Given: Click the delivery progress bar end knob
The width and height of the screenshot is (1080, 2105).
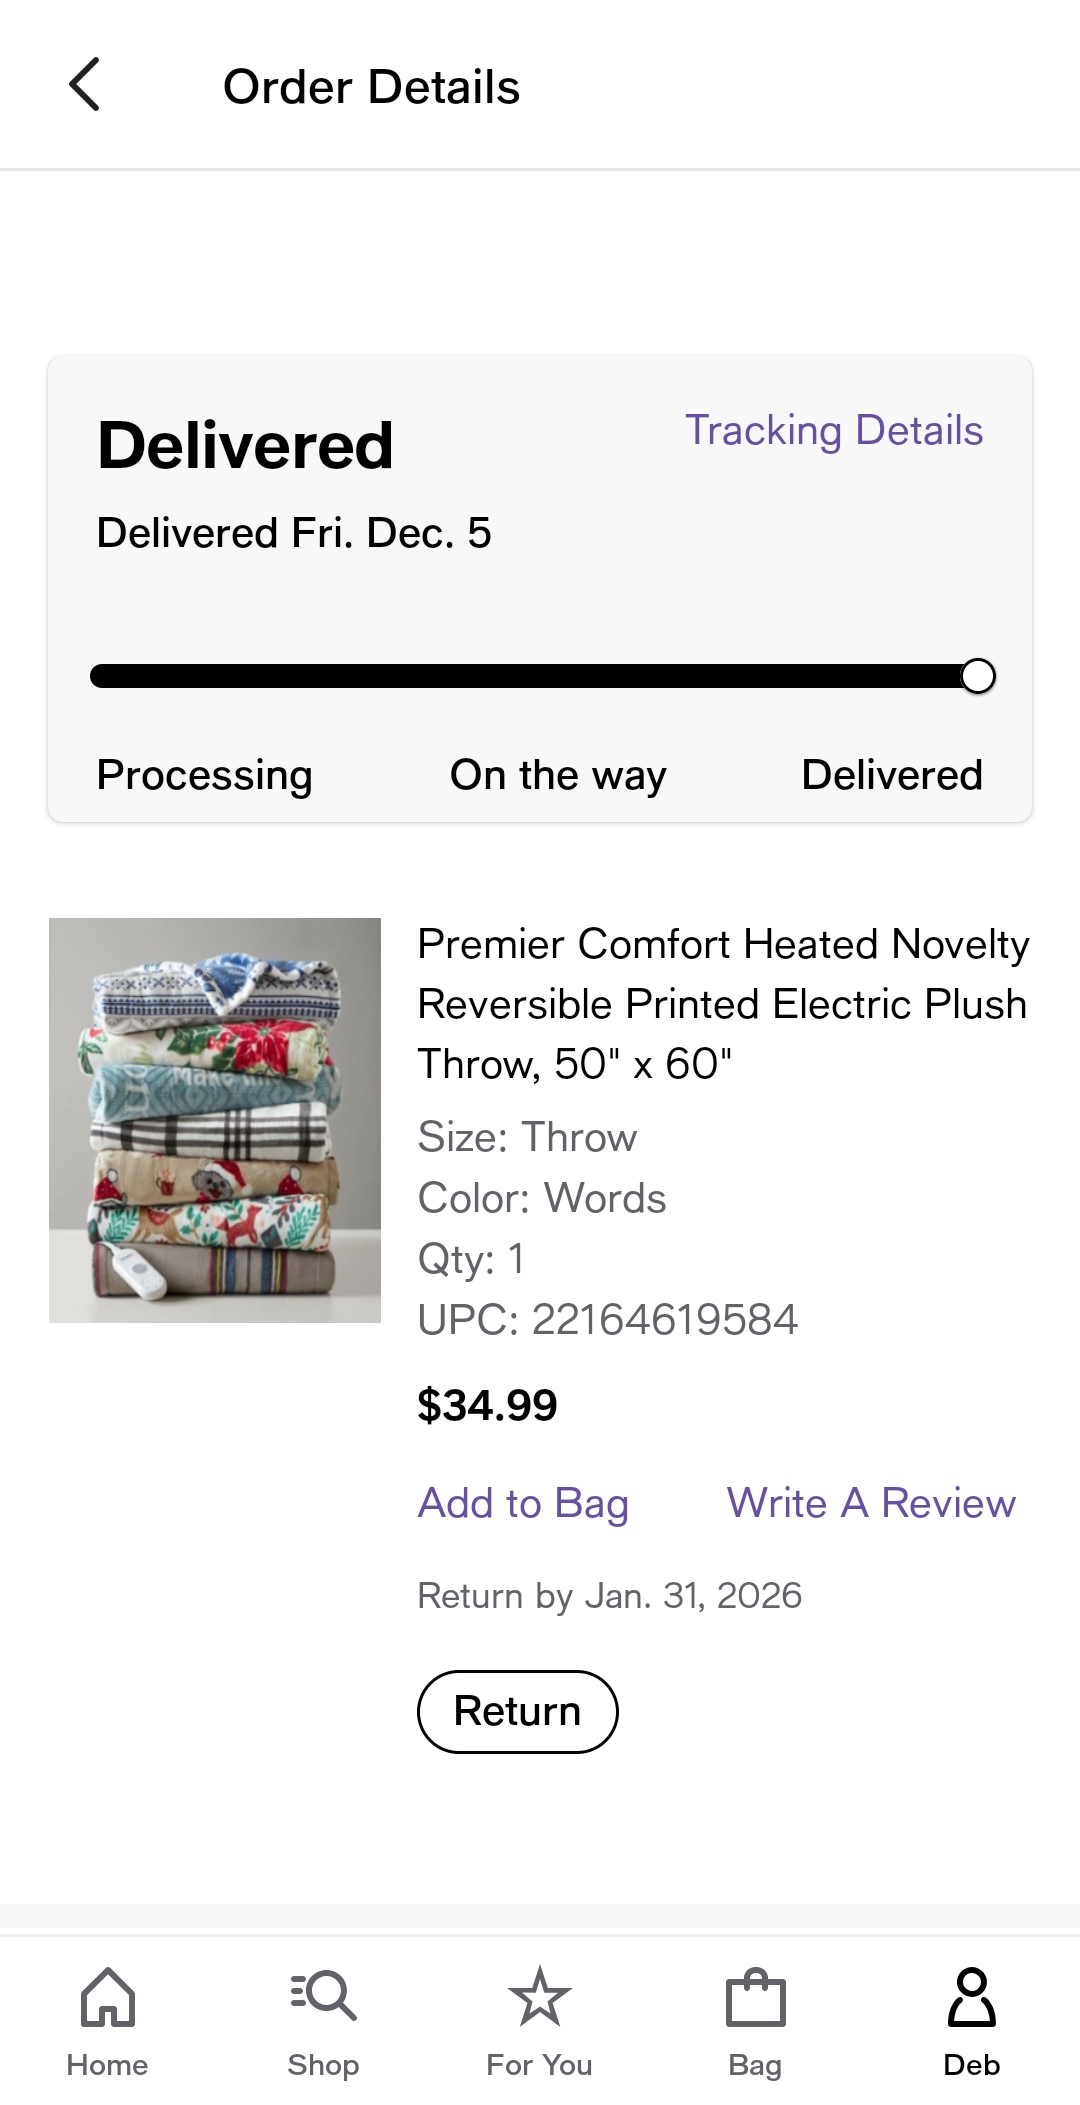Looking at the screenshot, I should [x=978, y=676].
